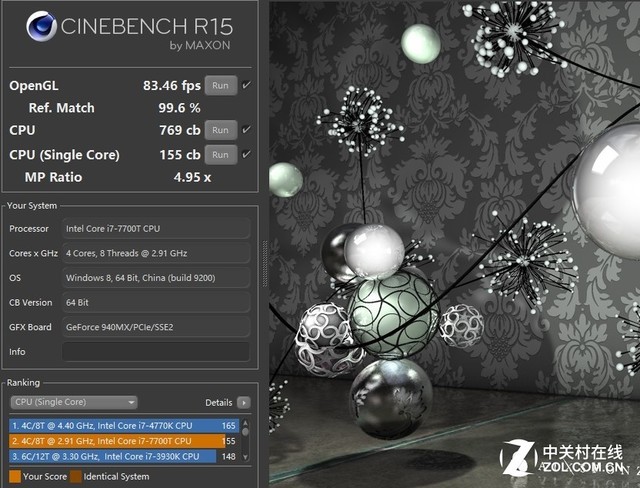
Task: Click the orange Your Score color swatch
Action: tap(14, 476)
